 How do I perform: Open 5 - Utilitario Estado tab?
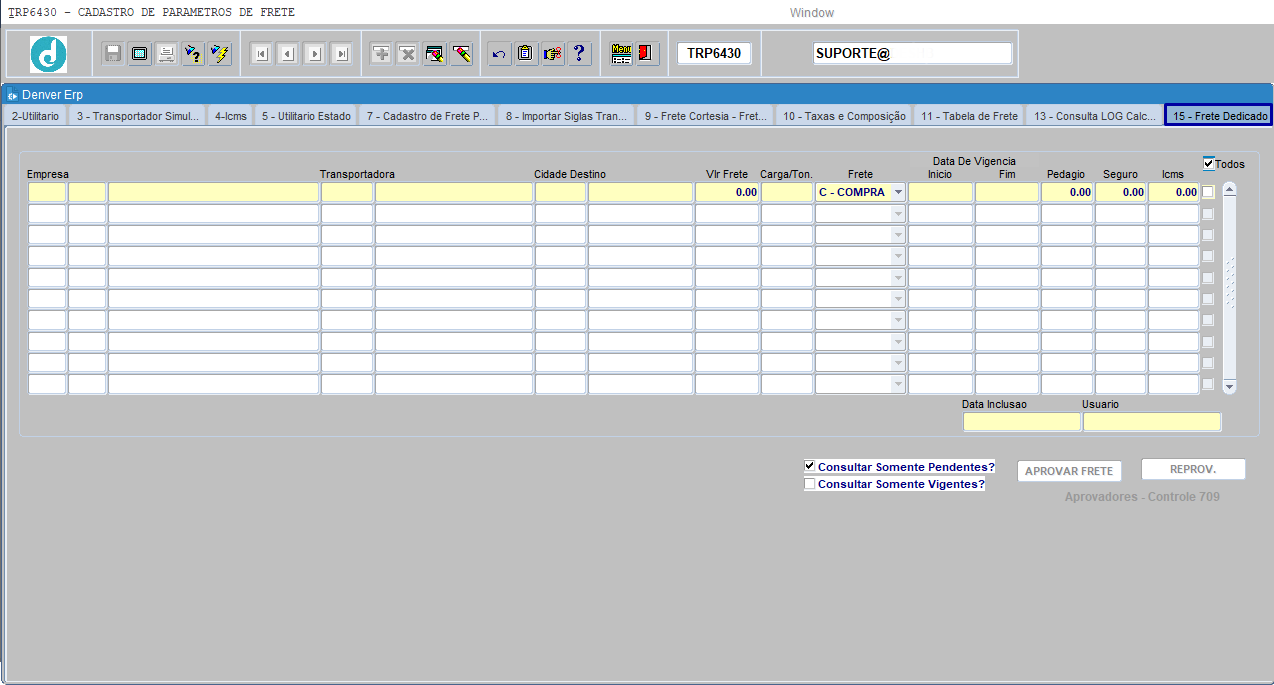[306, 116]
